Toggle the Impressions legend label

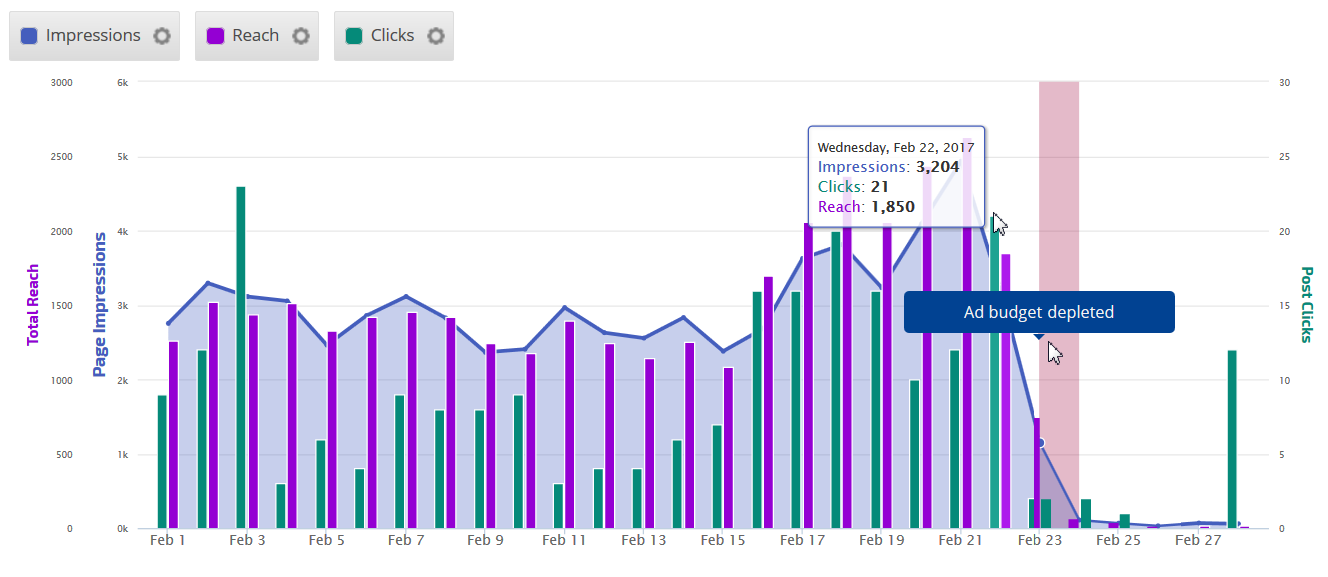93,36
